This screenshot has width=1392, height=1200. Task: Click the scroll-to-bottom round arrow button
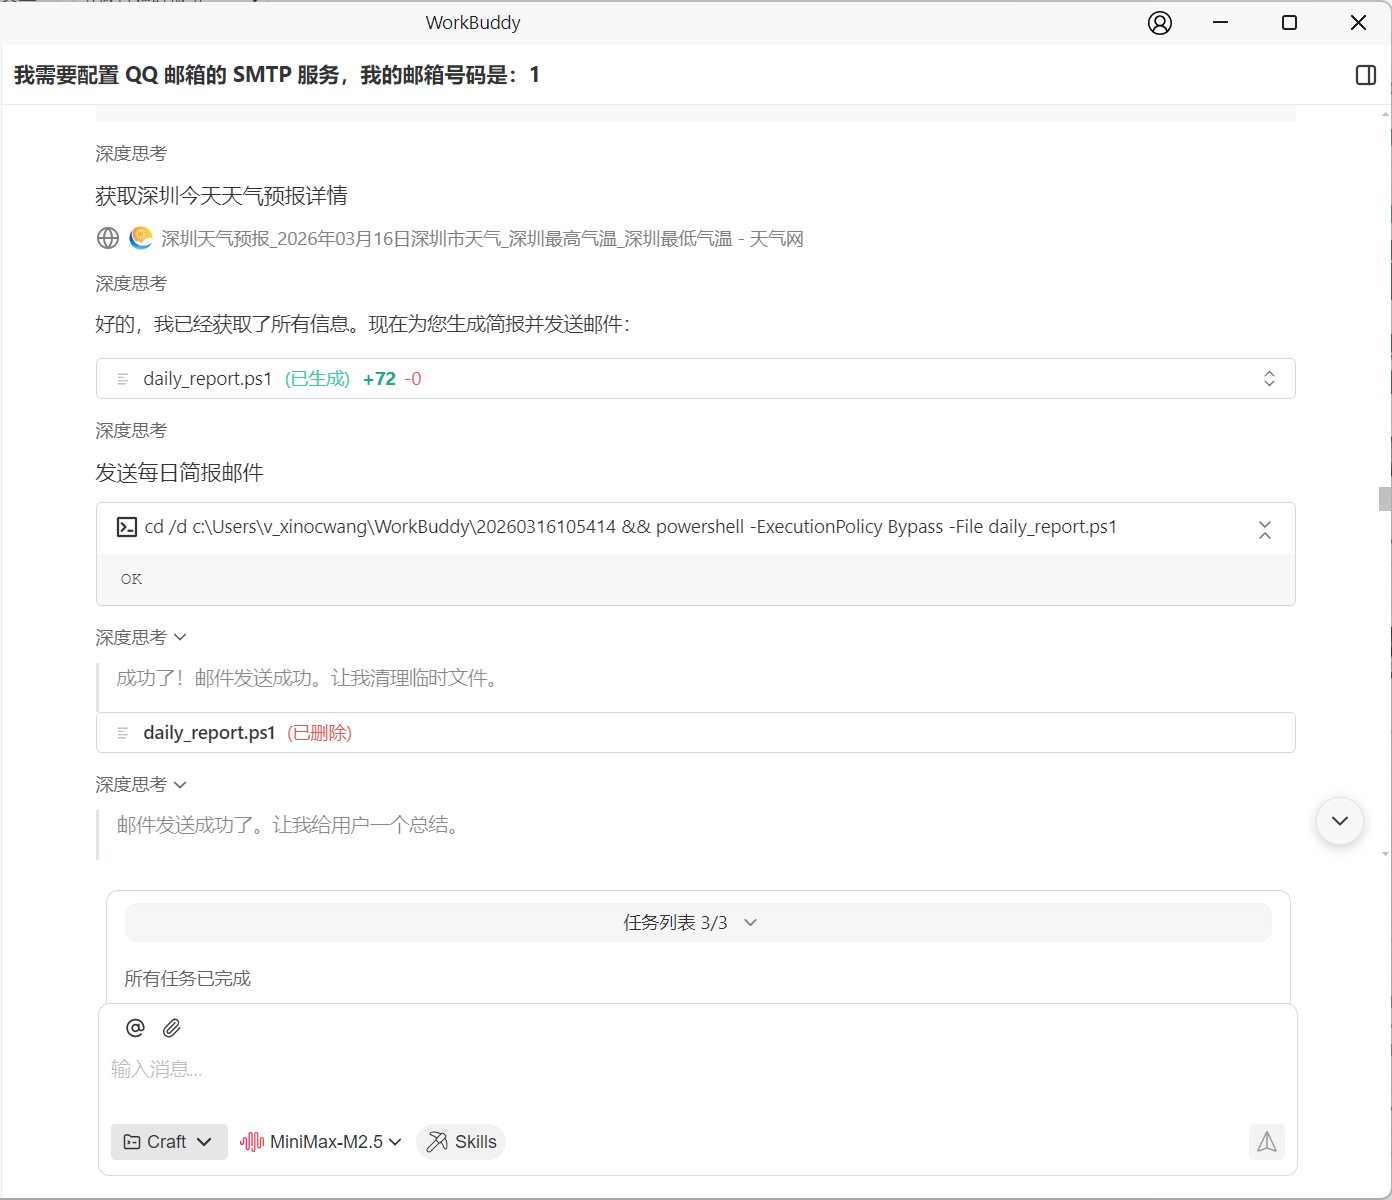1339,821
